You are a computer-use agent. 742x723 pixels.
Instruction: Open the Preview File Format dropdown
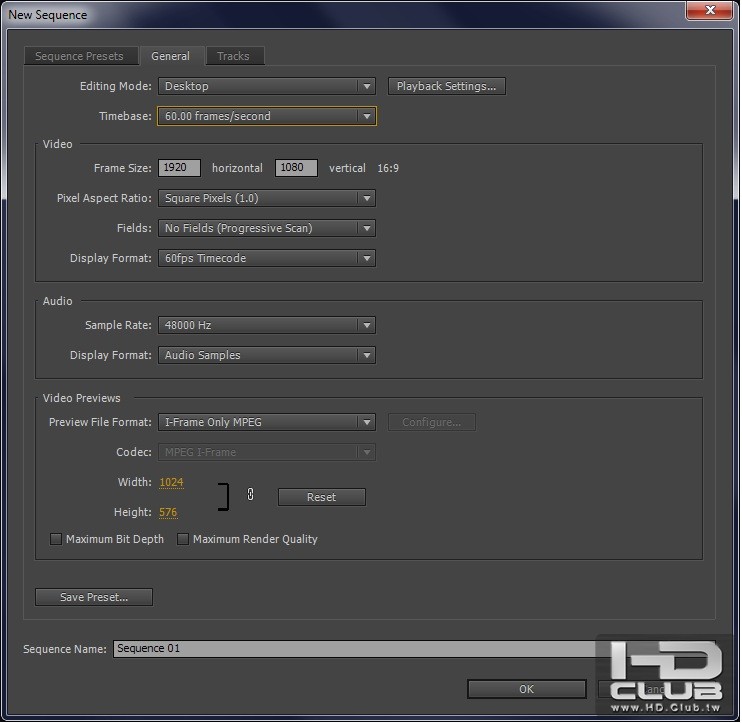click(267, 422)
